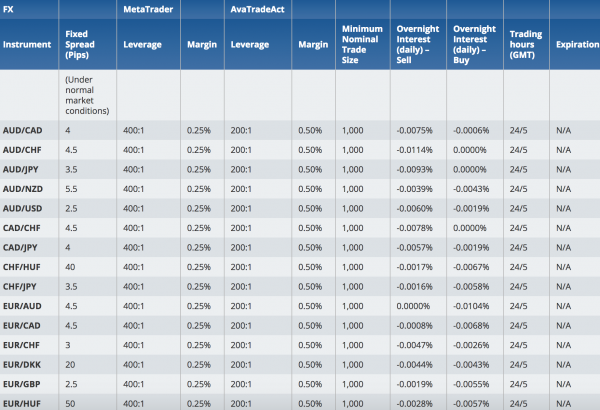Click the AUD/CHF instrument name
This screenshot has height=410, width=600.
click(x=22, y=150)
